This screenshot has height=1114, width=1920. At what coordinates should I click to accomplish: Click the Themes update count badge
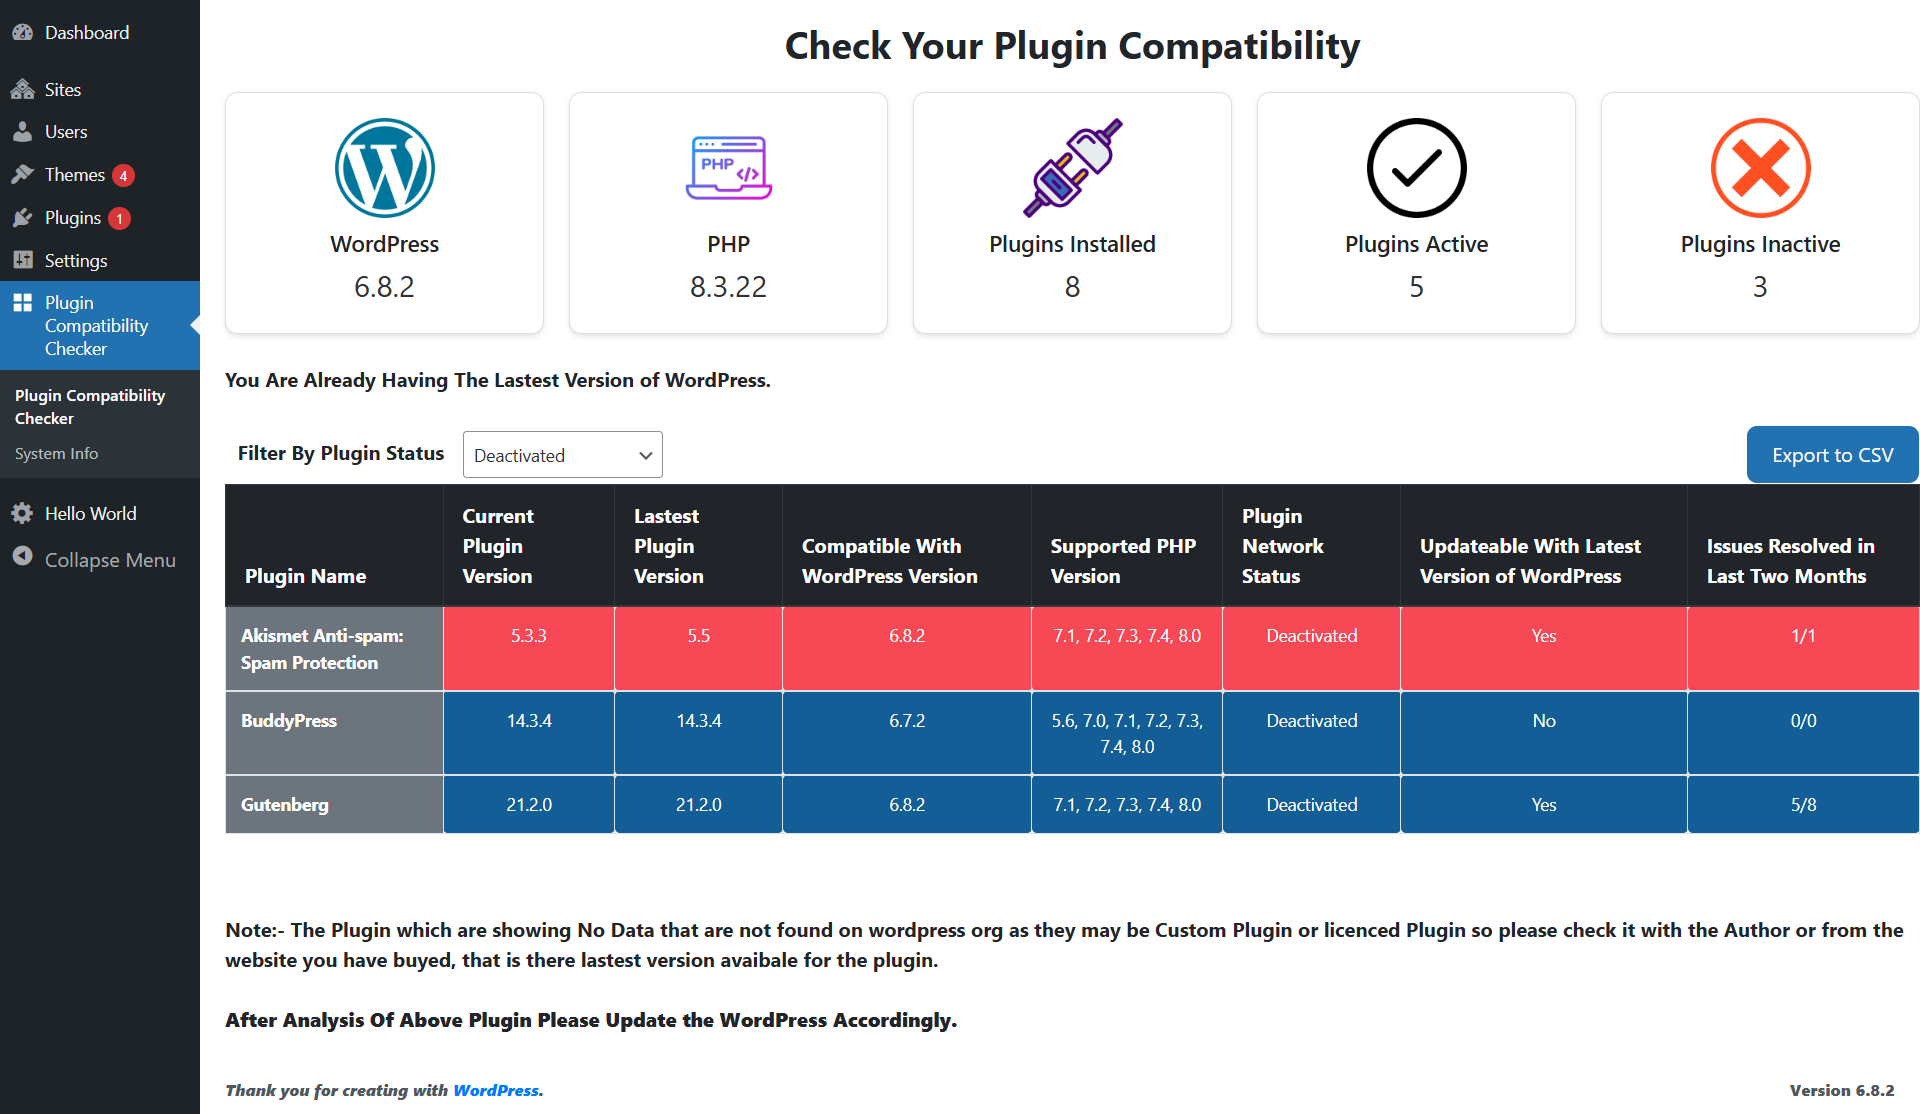tap(123, 175)
